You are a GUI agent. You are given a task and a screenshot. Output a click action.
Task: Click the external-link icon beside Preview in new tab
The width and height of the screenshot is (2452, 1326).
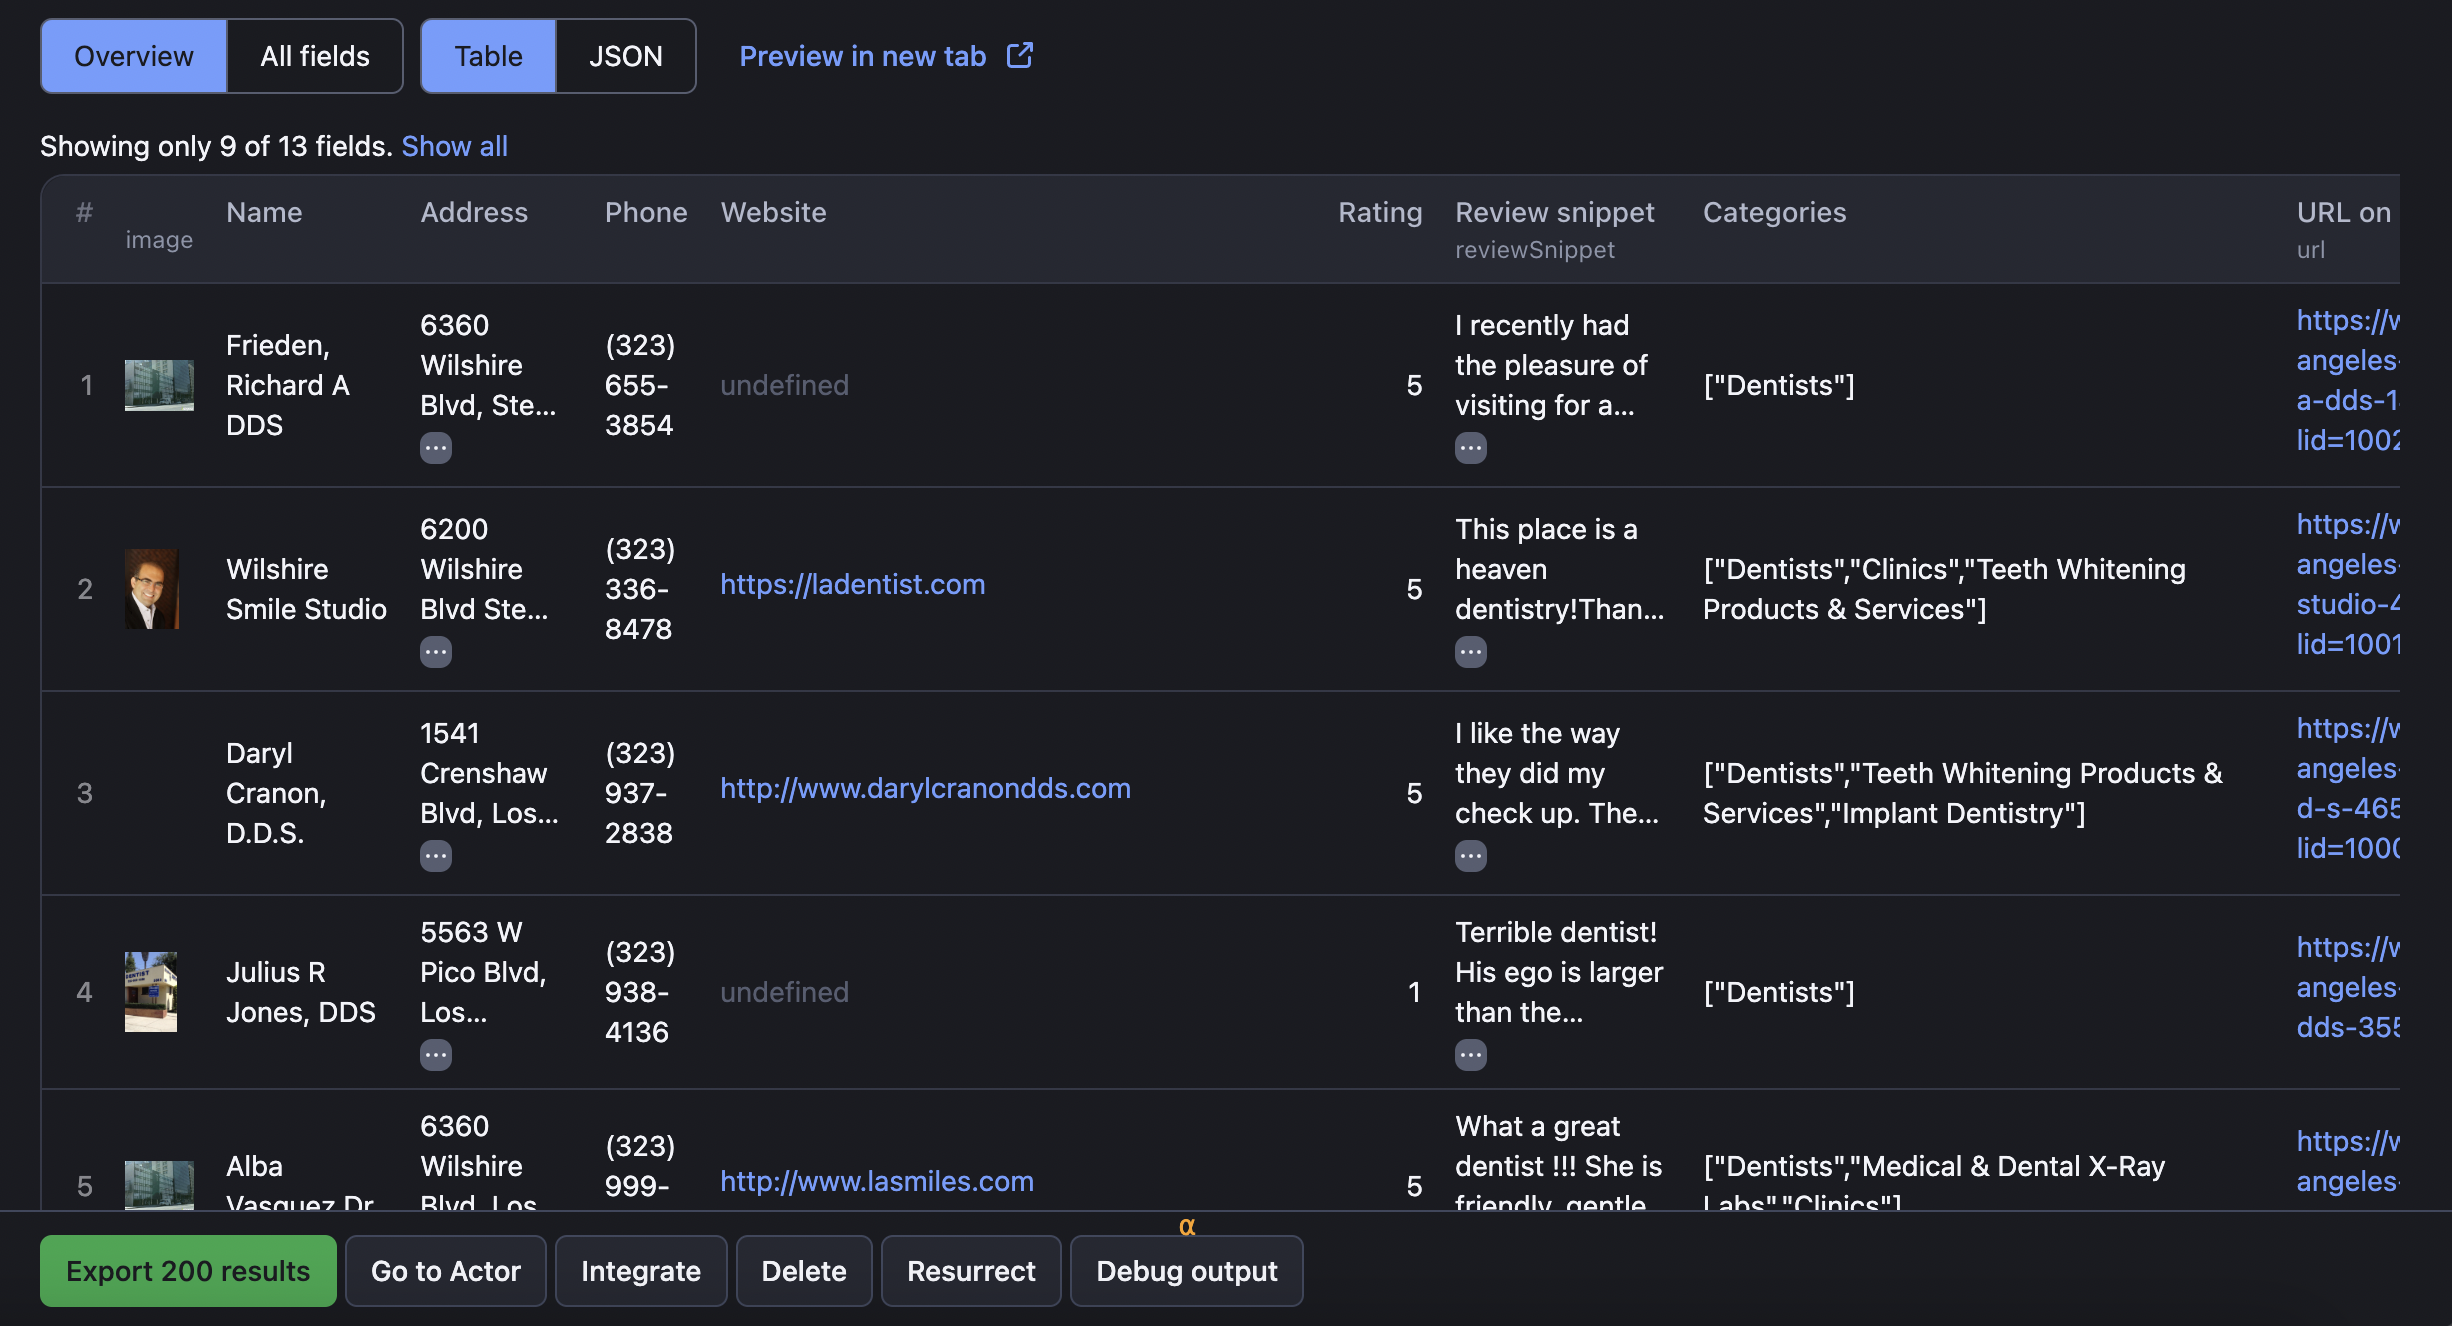(x=1019, y=55)
